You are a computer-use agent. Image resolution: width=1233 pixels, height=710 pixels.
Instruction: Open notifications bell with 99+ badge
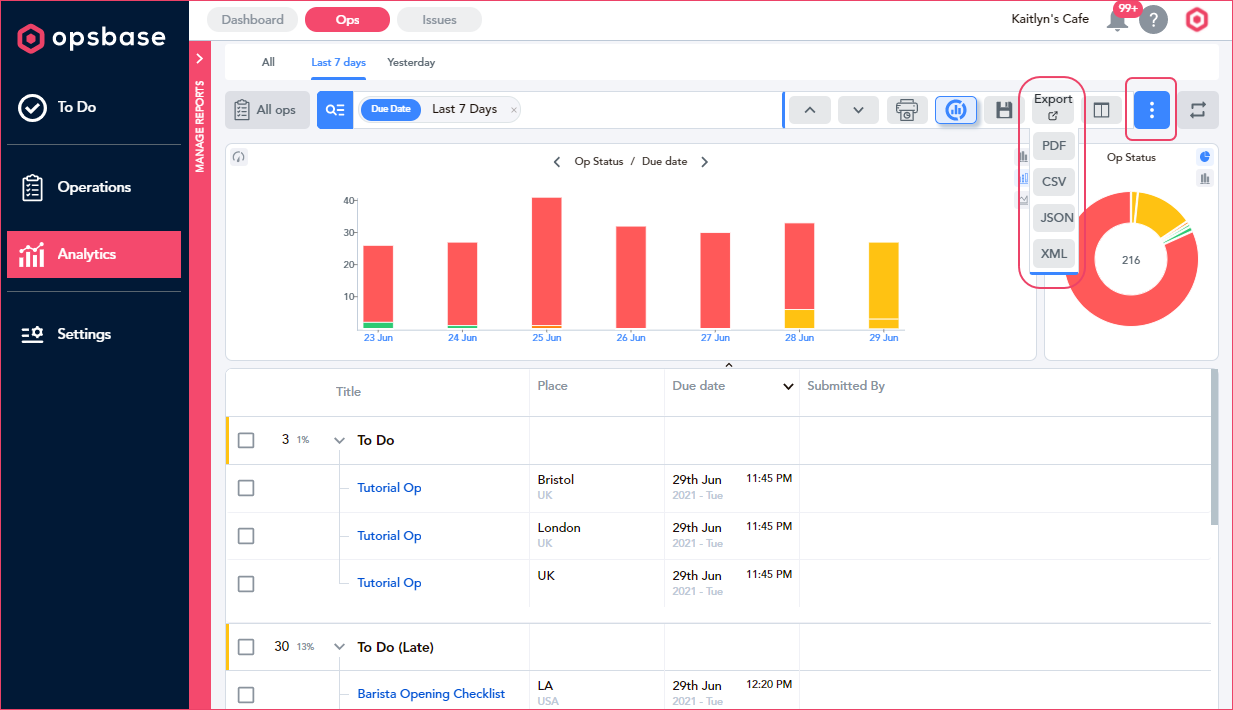click(1118, 20)
